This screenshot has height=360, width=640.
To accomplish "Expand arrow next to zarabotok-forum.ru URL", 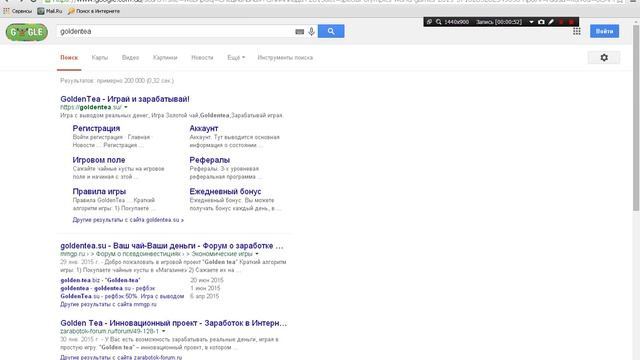I will click(x=164, y=331).
